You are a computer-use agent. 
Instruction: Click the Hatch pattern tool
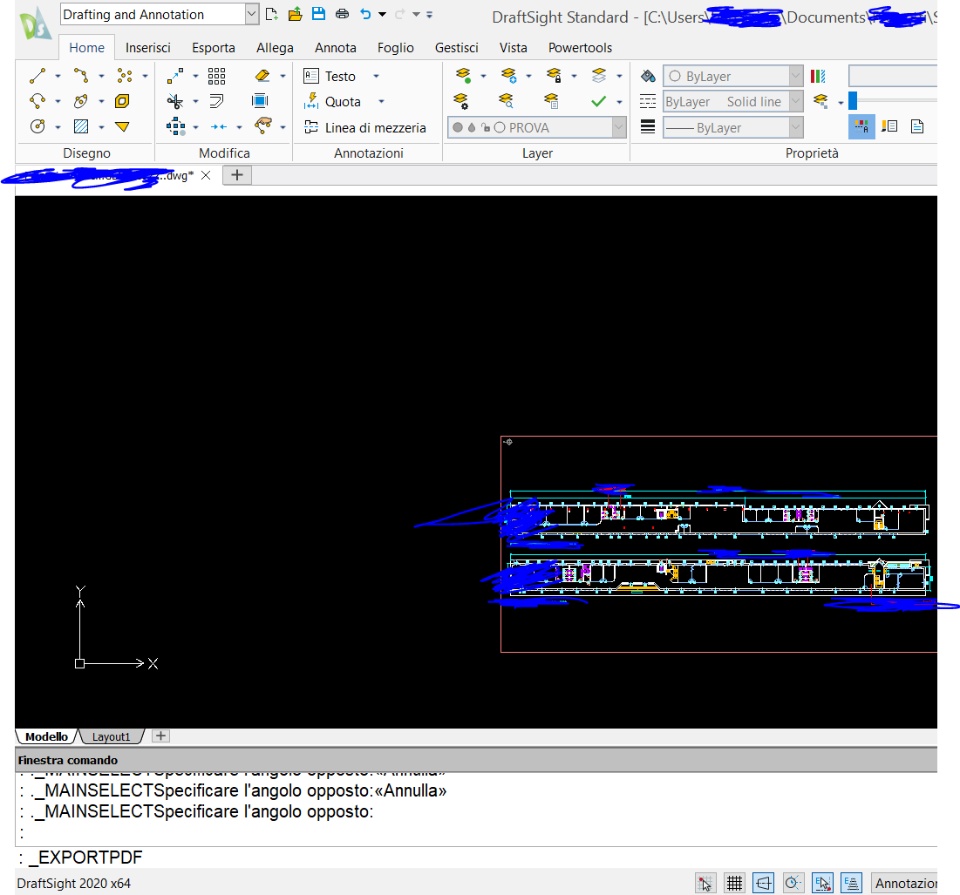click(x=81, y=127)
